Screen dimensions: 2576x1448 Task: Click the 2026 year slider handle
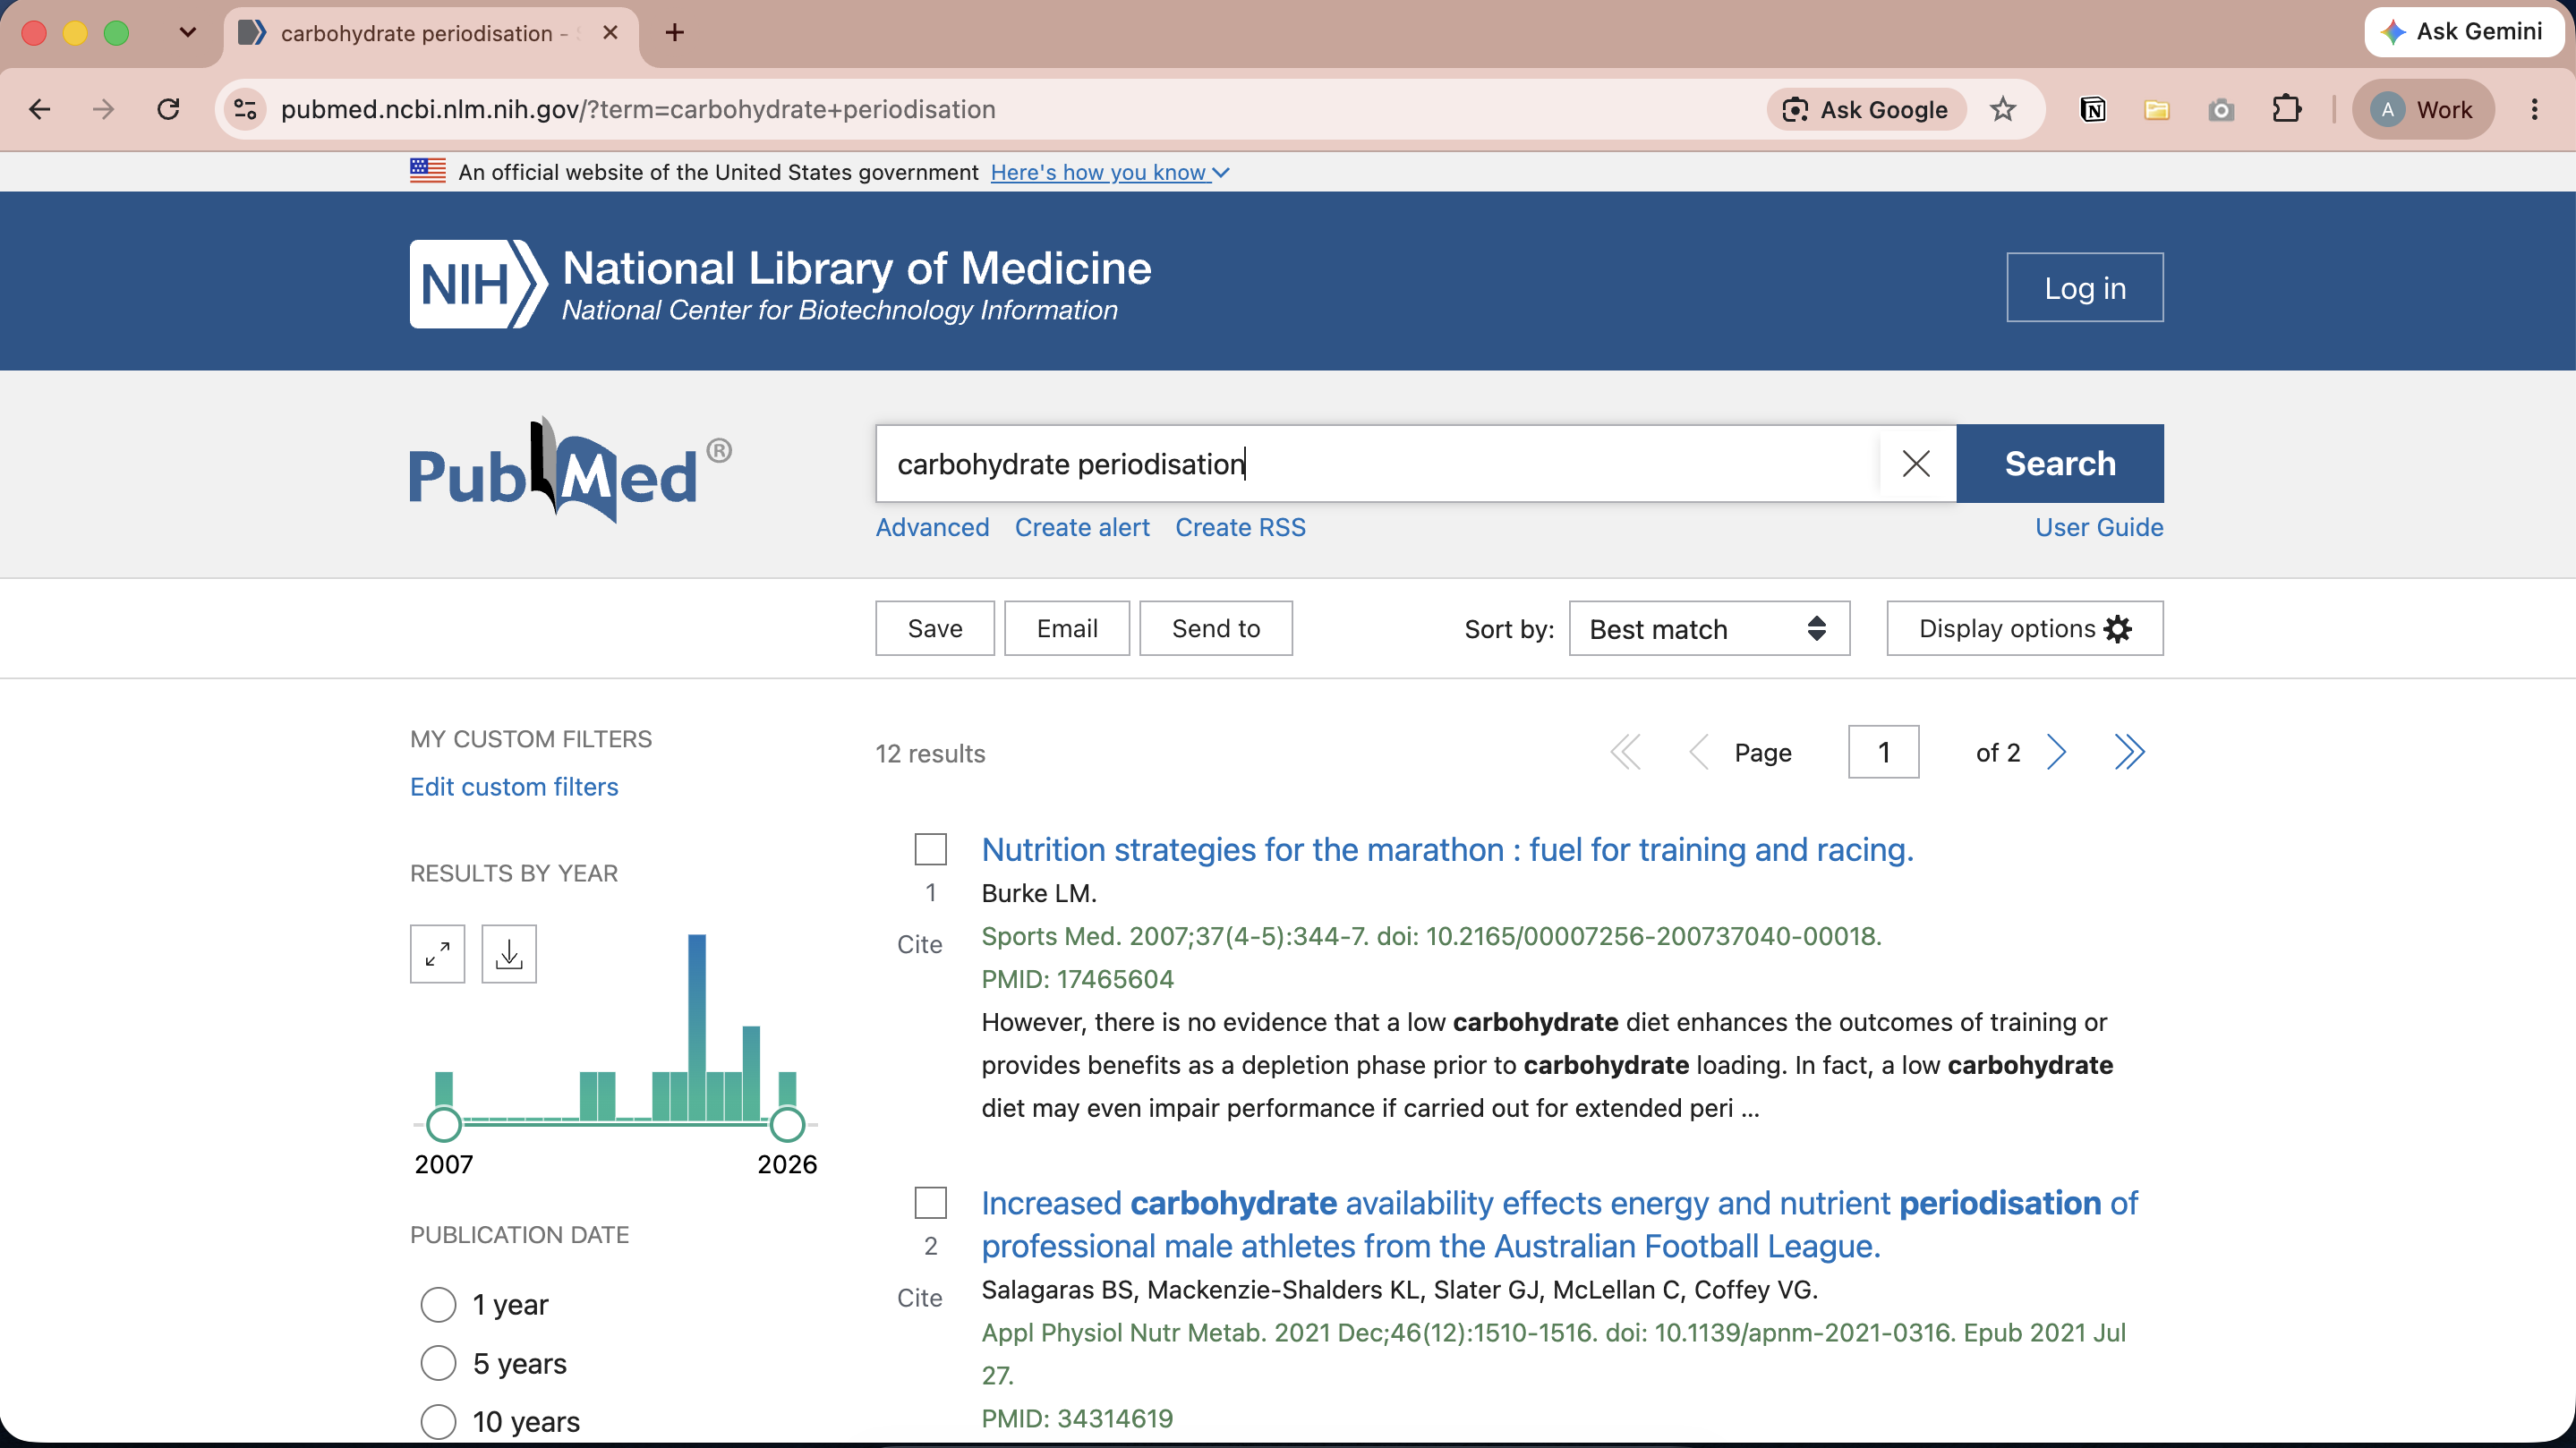coord(787,1124)
